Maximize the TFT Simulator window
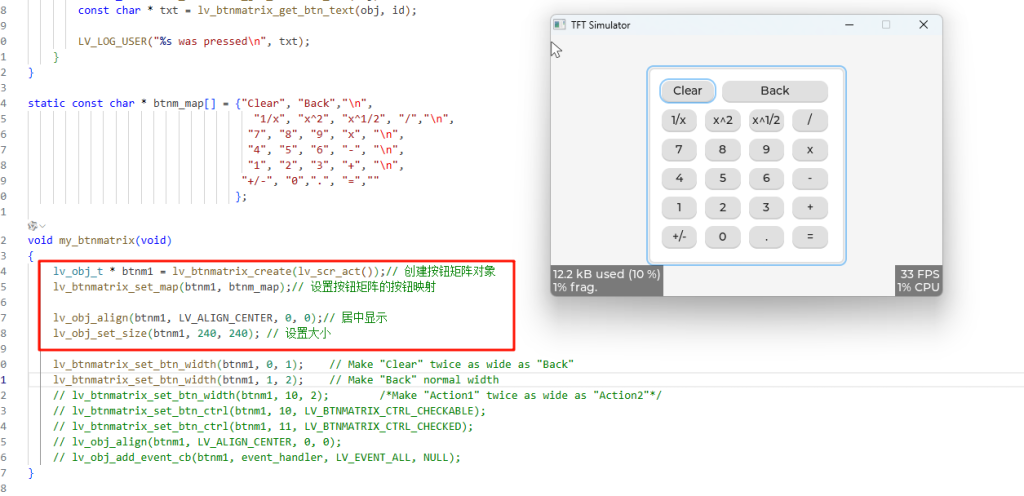1024x496 pixels. coord(886,25)
